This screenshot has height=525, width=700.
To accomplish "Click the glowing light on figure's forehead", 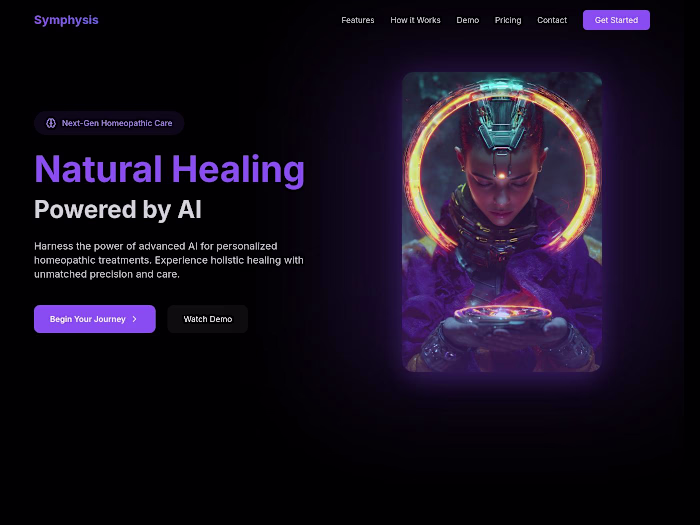I will [502, 176].
